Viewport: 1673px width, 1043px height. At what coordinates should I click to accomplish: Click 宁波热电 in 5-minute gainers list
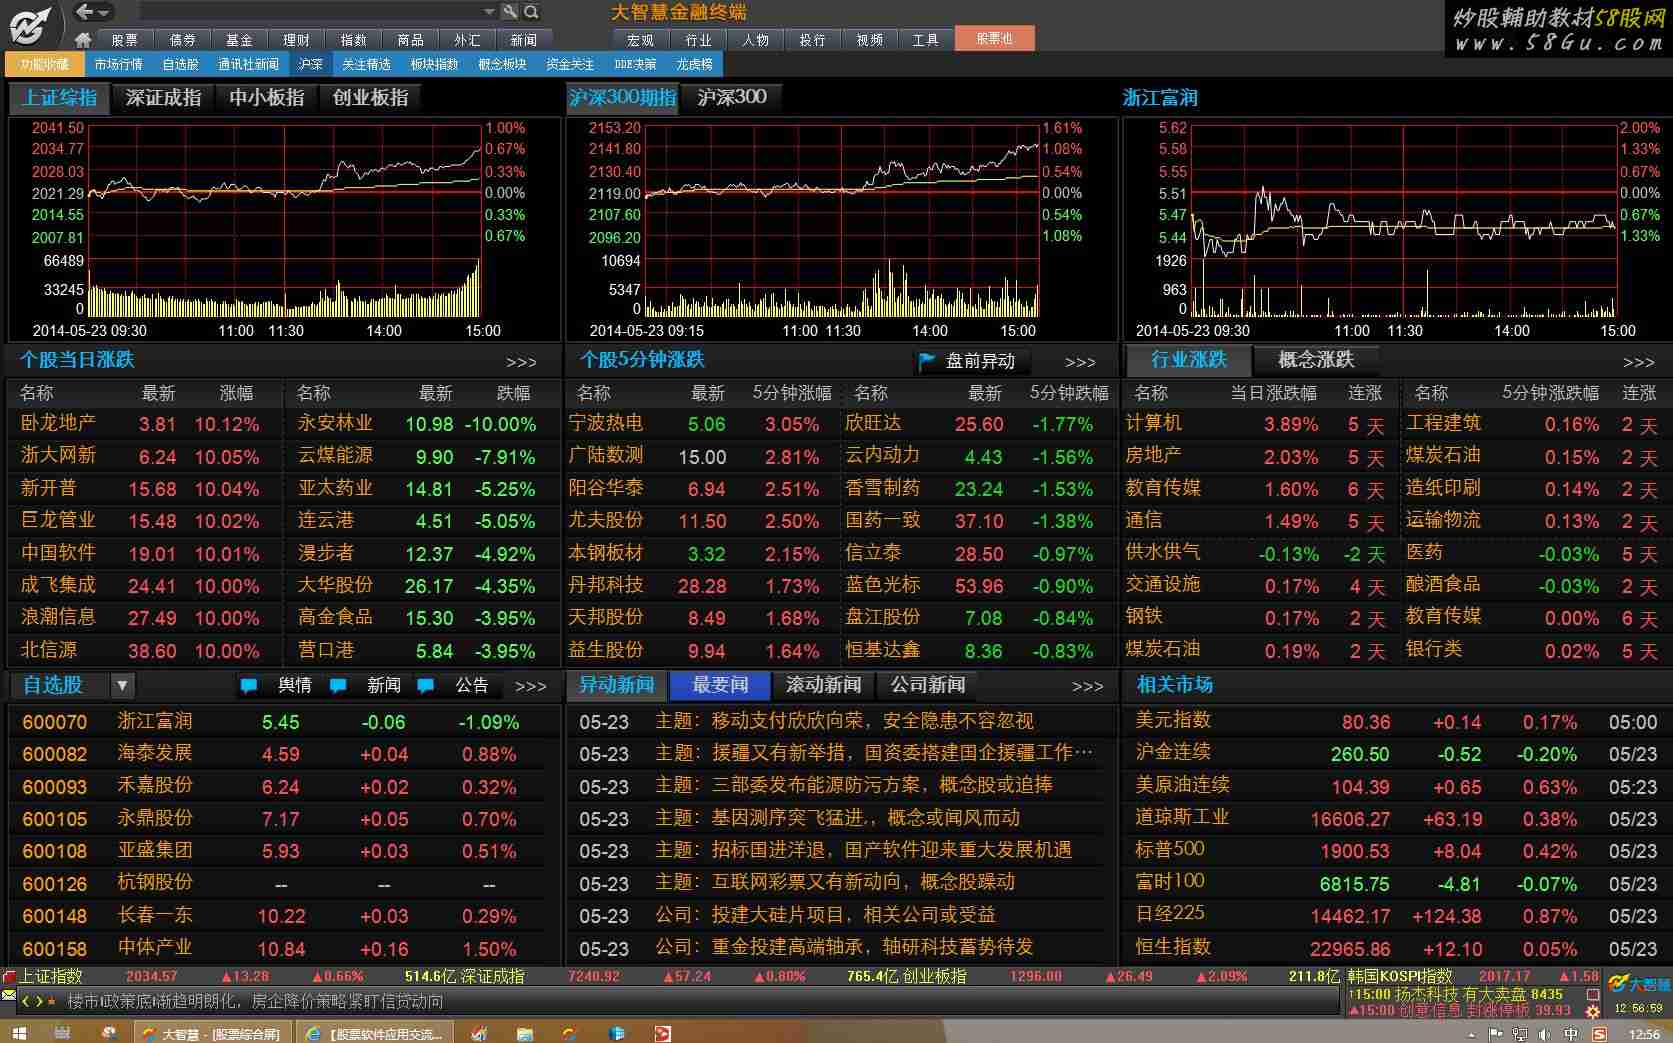point(606,424)
